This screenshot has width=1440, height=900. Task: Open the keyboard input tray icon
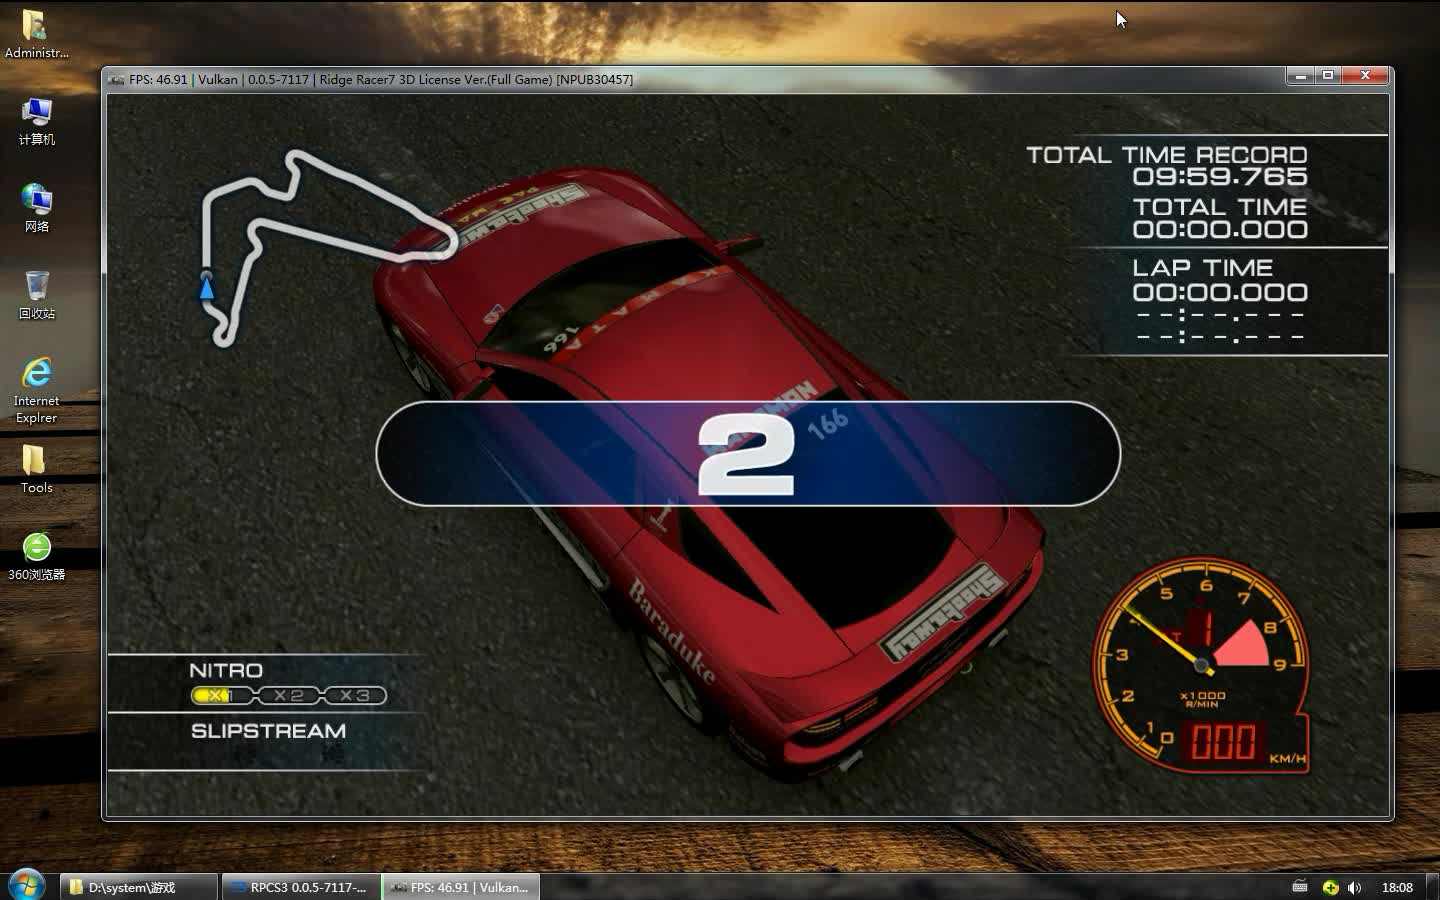1300,887
